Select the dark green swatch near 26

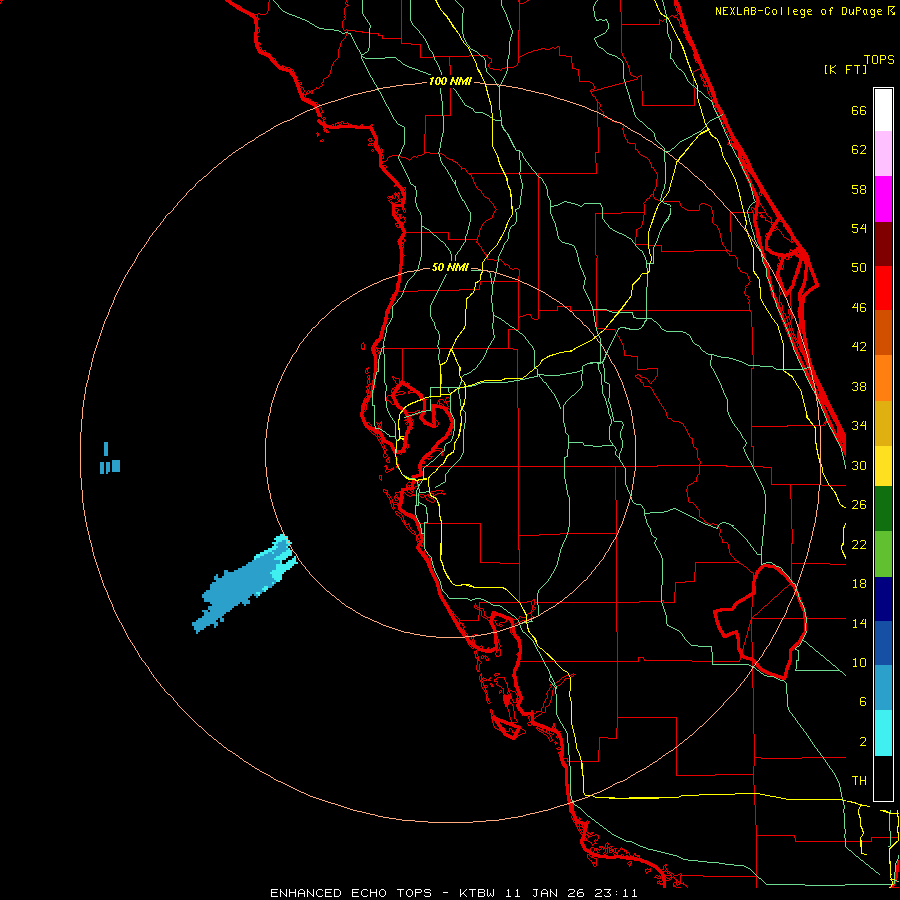[883, 509]
